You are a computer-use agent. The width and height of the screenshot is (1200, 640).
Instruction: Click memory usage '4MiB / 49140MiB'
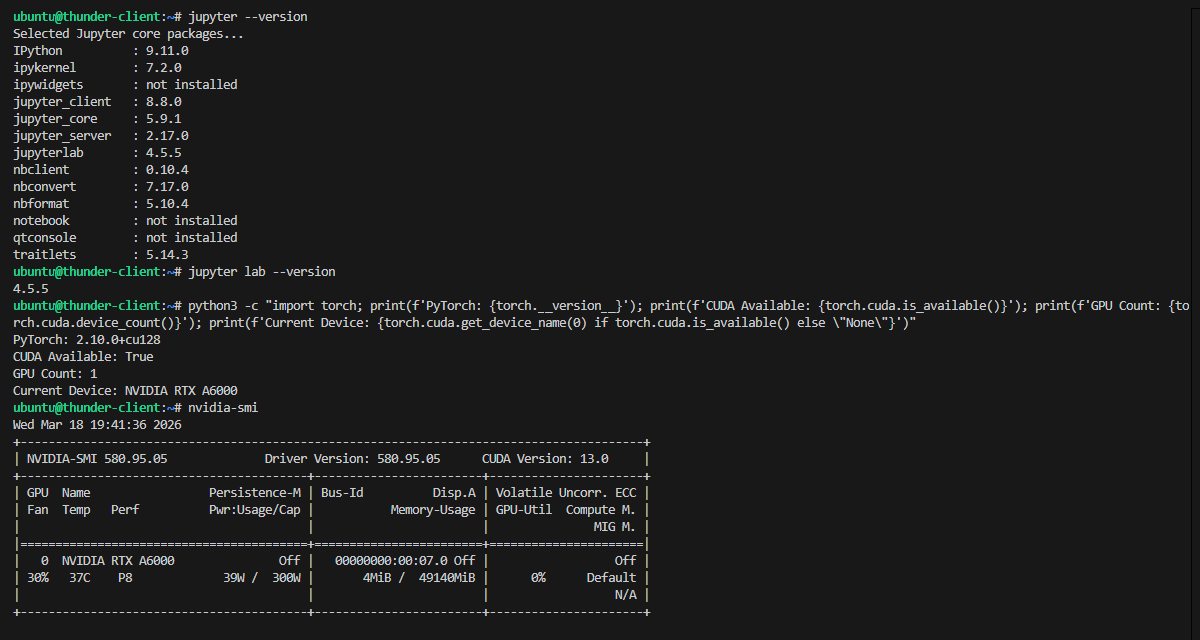[x=419, y=578]
